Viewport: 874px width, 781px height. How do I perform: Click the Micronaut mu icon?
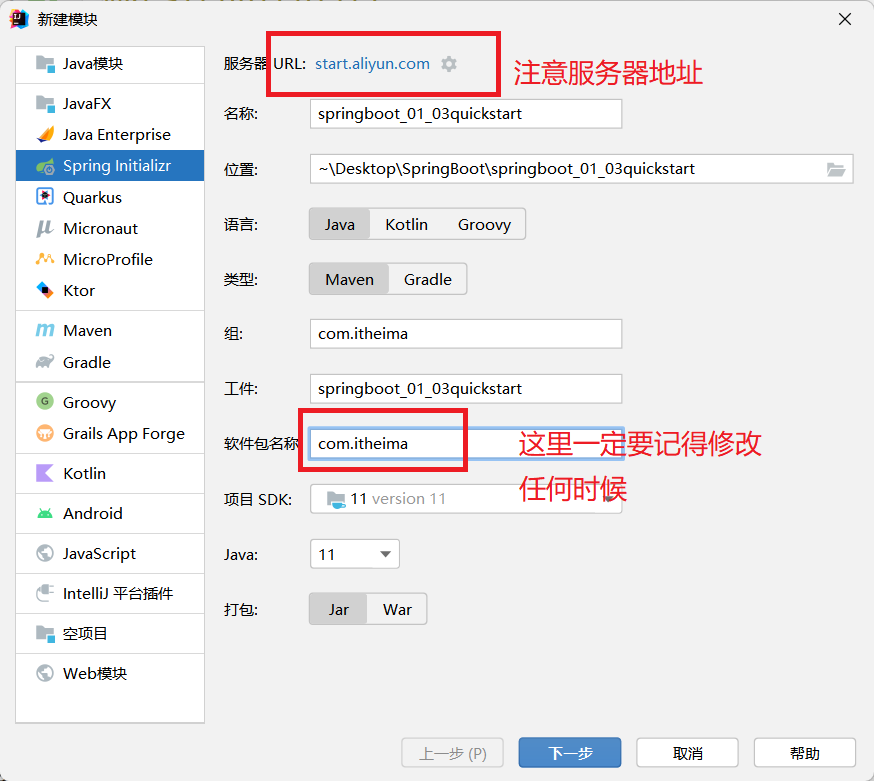tap(45, 229)
